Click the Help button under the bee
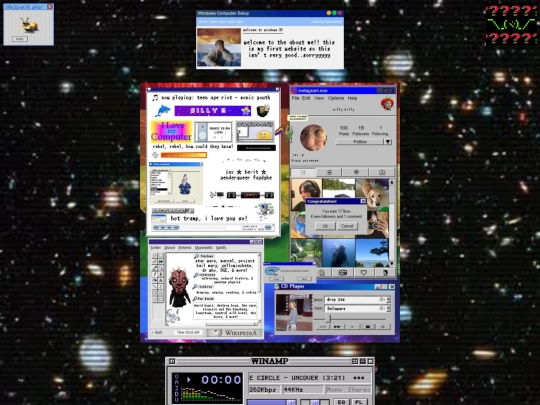Screen dimensions: 540x405 (20, 39)
